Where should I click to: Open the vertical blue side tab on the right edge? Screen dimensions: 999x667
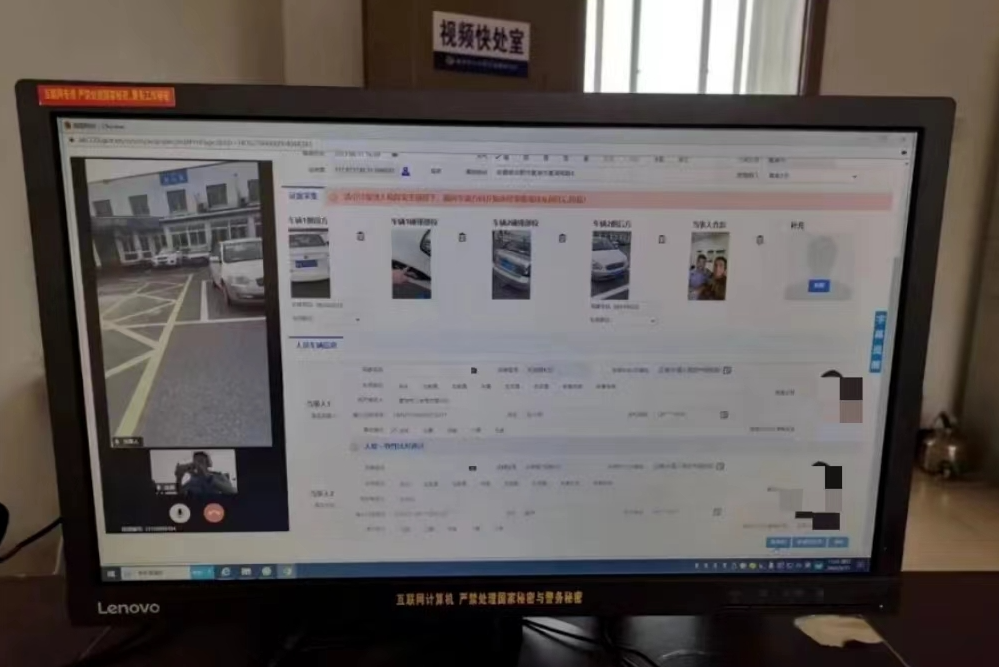[879, 341]
